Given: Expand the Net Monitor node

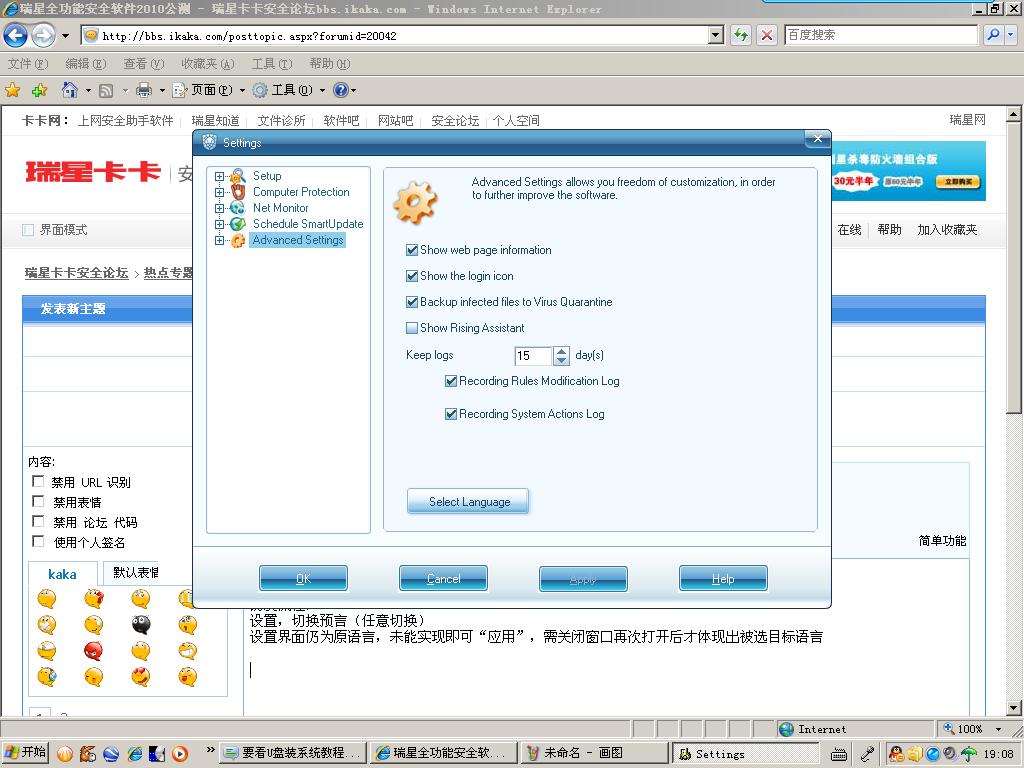Looking at the screenshot, I should click(219, 208).
